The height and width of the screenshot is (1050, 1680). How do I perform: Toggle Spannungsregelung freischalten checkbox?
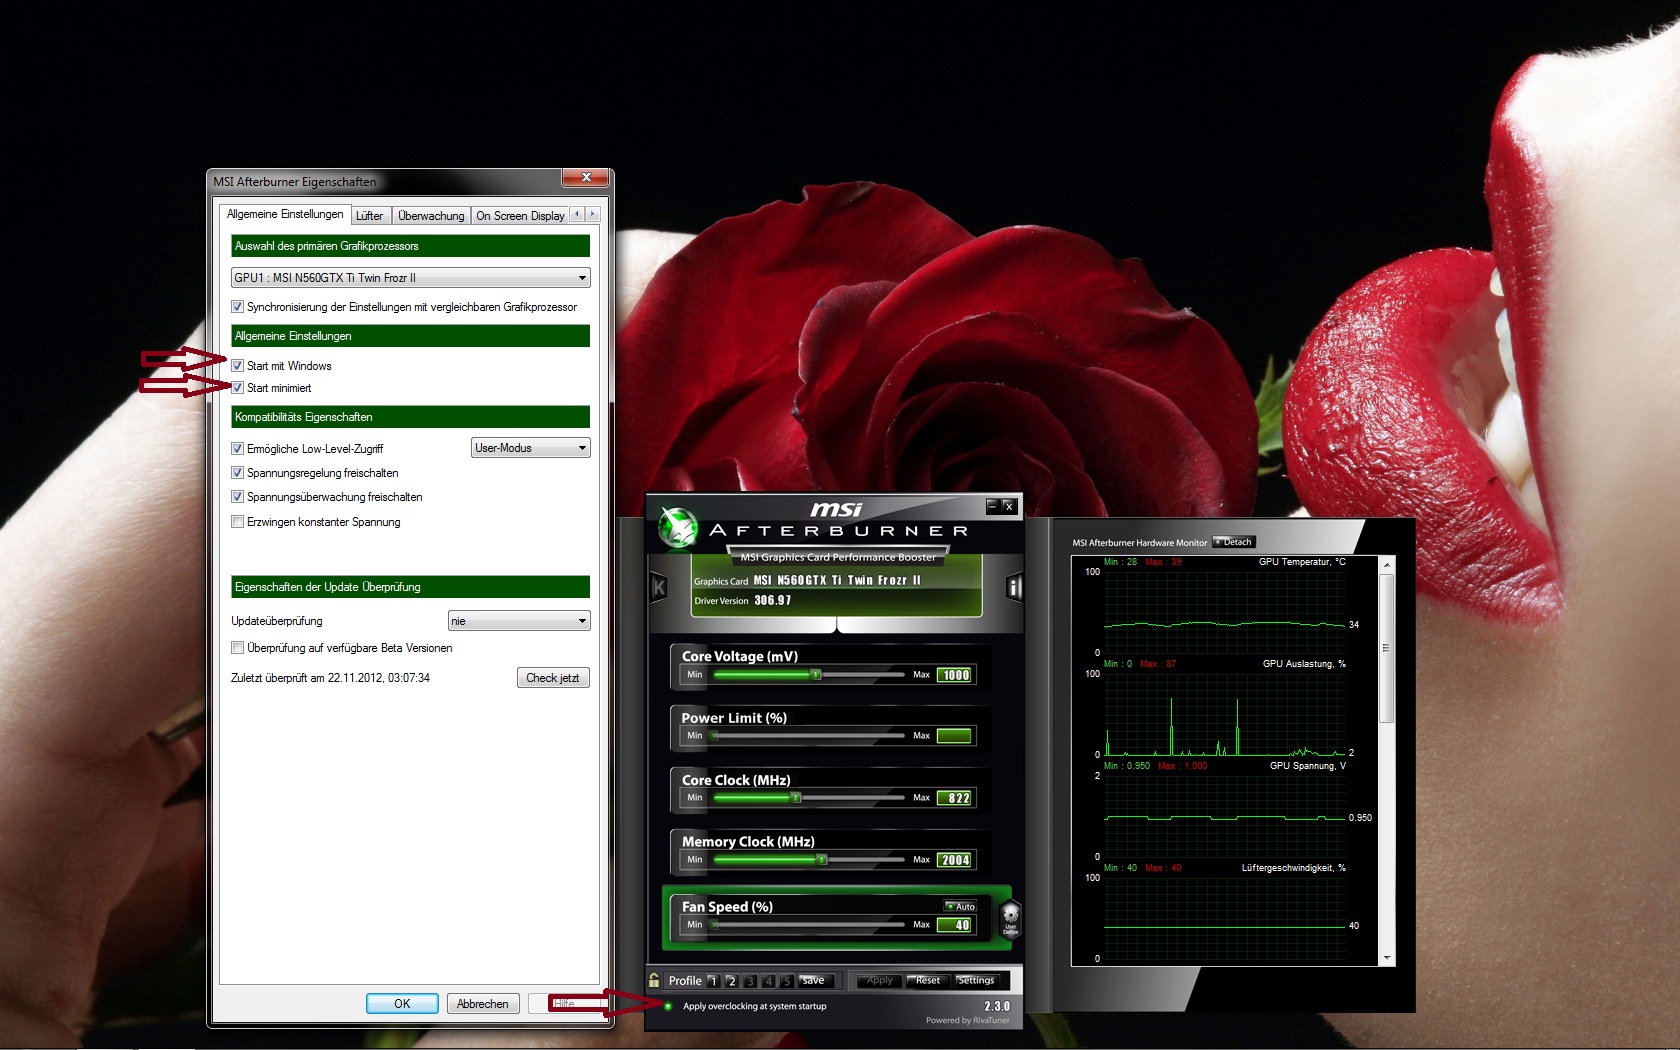237,473
